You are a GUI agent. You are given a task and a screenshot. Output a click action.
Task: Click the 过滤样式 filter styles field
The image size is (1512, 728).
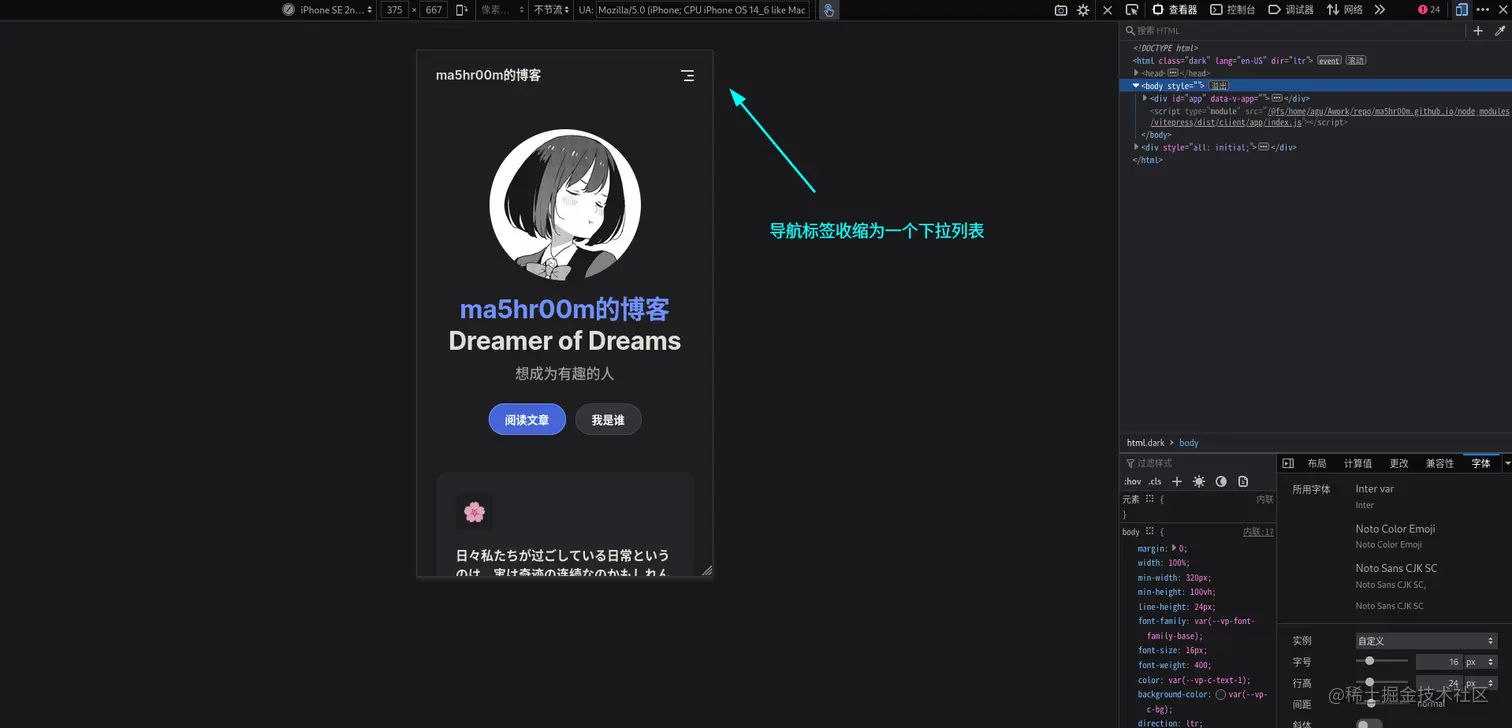1200,463
